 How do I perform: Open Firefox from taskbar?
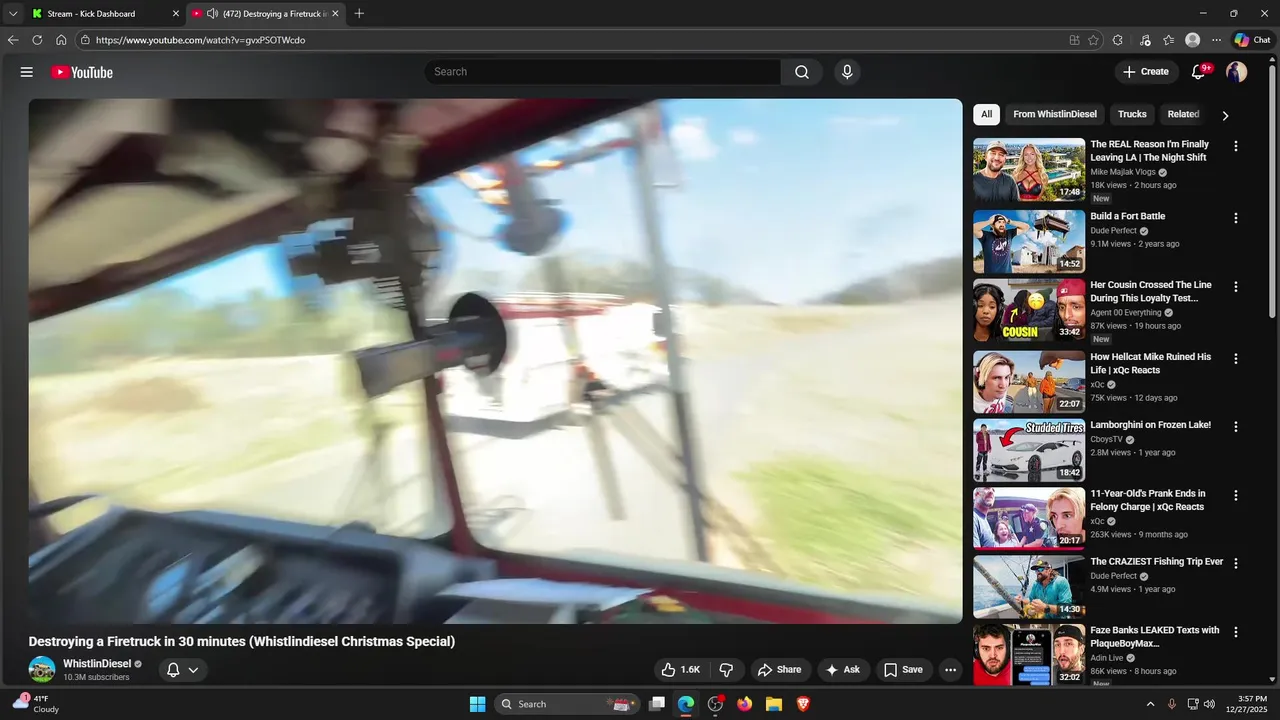744,704
